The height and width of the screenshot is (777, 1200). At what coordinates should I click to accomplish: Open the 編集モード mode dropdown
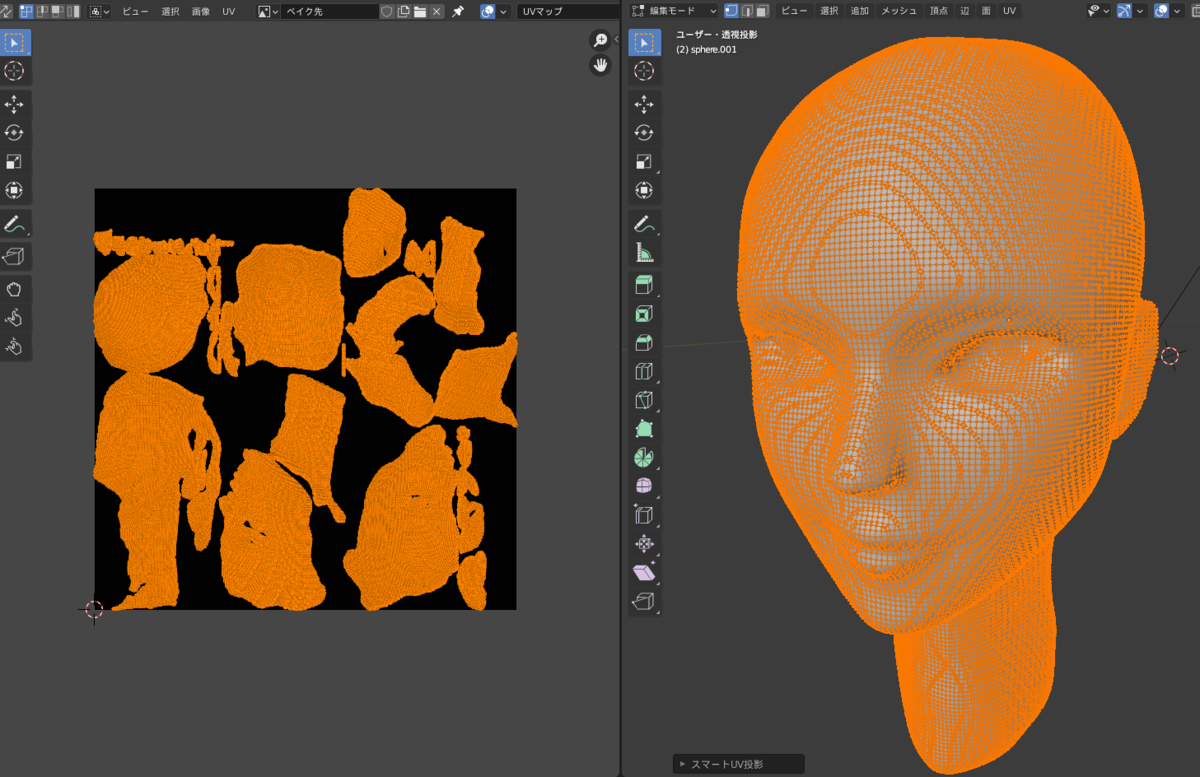pos(674,11)
